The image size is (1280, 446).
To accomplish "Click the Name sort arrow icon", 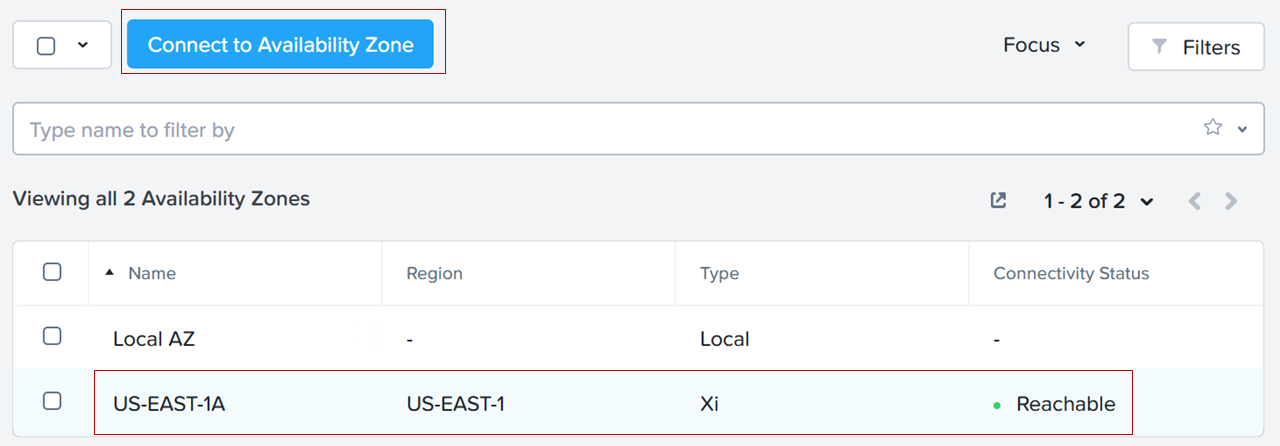I will click(109, 272).
